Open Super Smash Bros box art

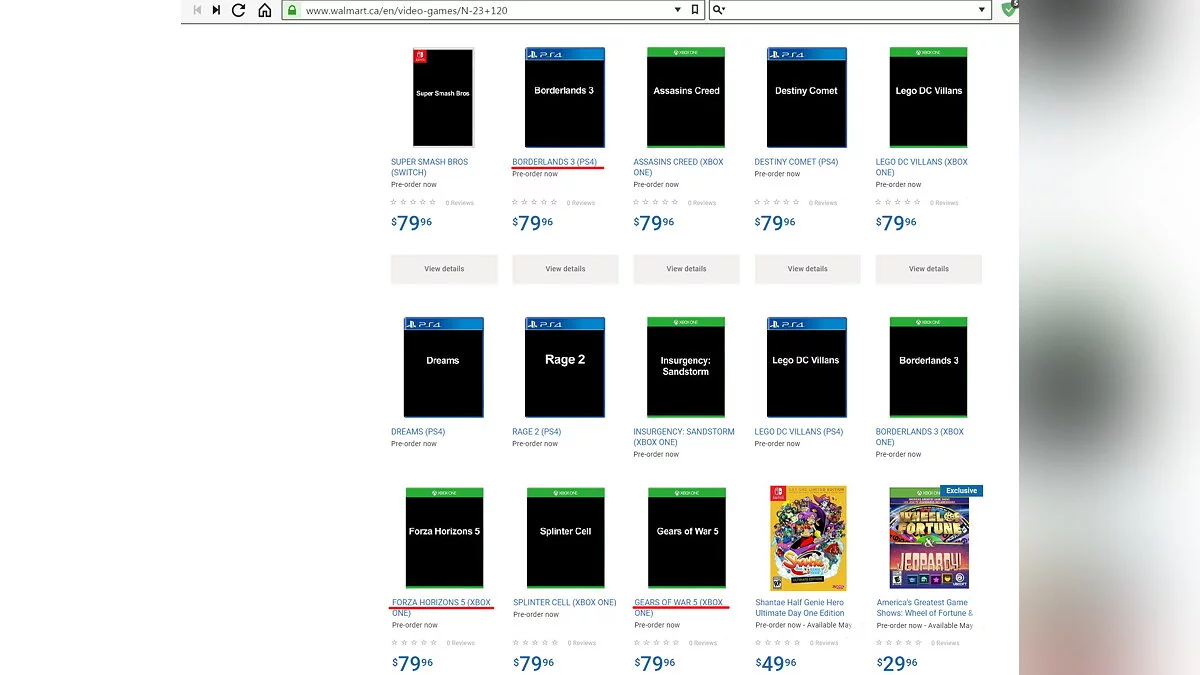pyautogui.click(x=443, y=97)
